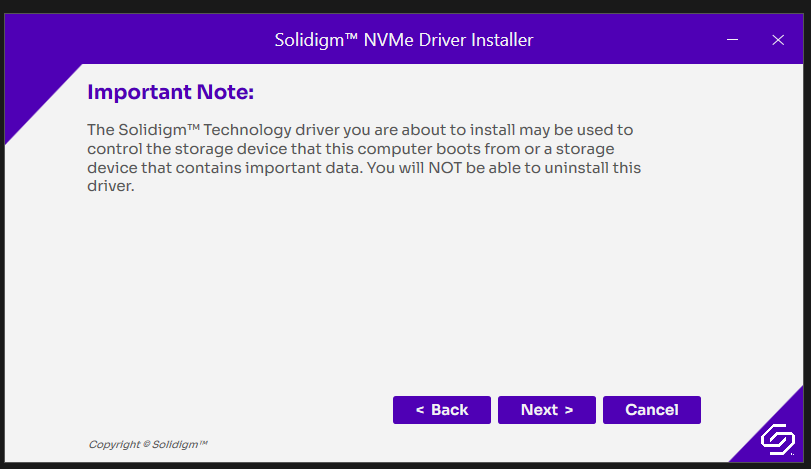The width and height of the screenshot is (811, 469).
Task: Click the "Important Note:" heading
Action: coord(171,93)
